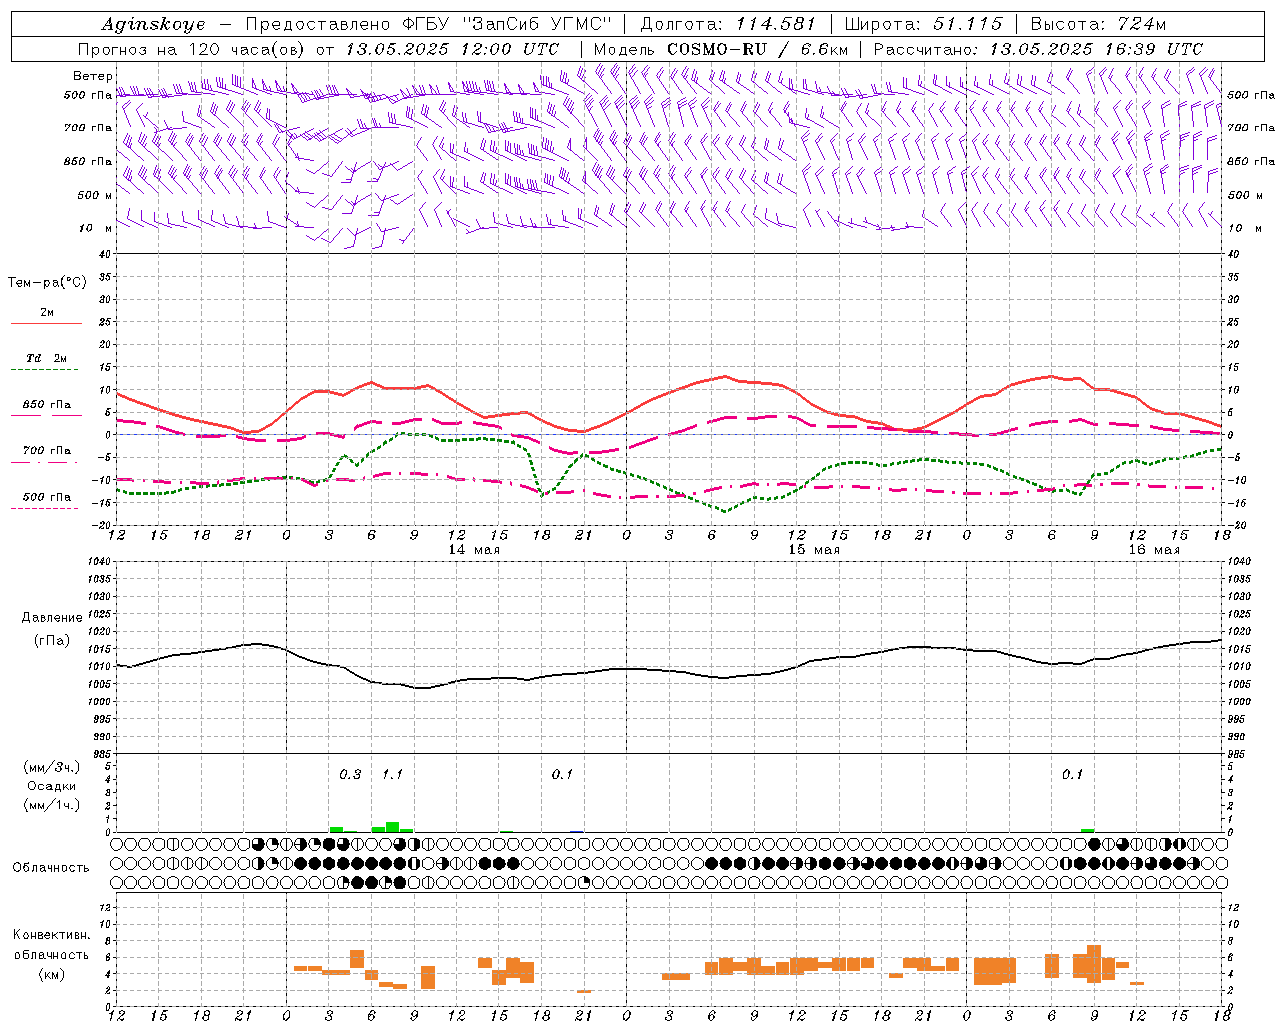Click the Ветер wind panel label
The image size is (1280, 1024).
[92, 76]
